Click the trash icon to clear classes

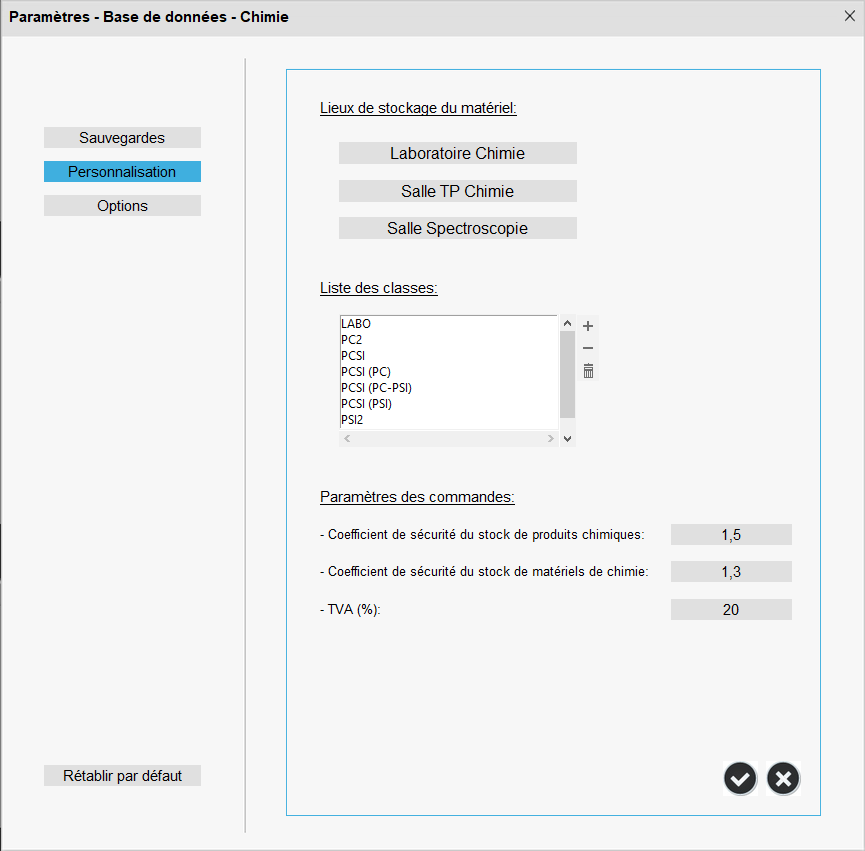588,371
